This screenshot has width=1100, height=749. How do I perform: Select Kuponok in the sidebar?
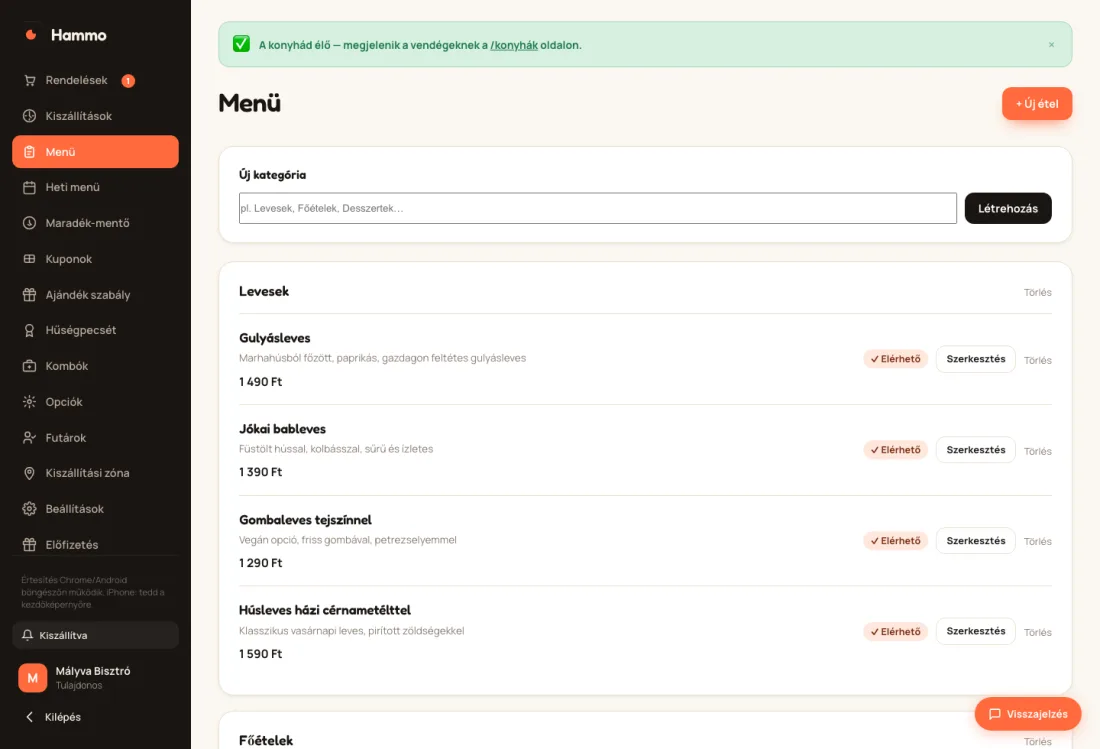pyautogui.click(x=95, y=259)
